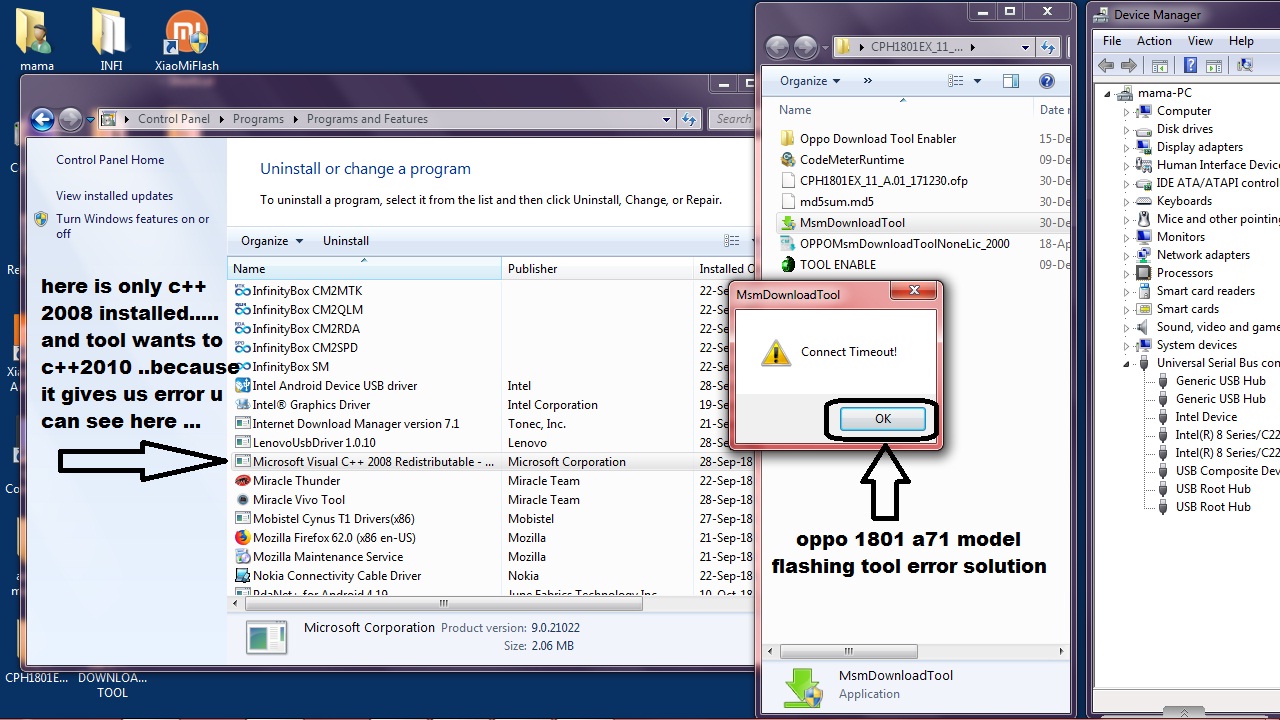The image size is (1280, 720).
Task: Click Device Manager help toolbar icon
Action: [x=1190, y=65]
